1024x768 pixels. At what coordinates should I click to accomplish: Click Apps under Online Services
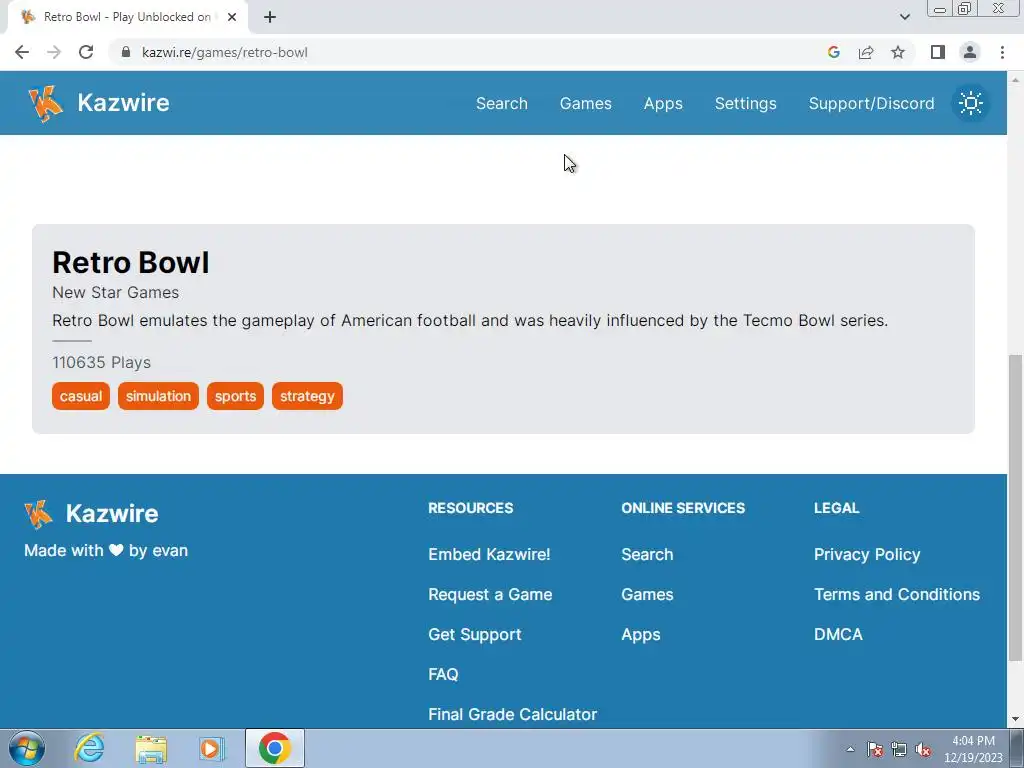(x=641, y=634)
